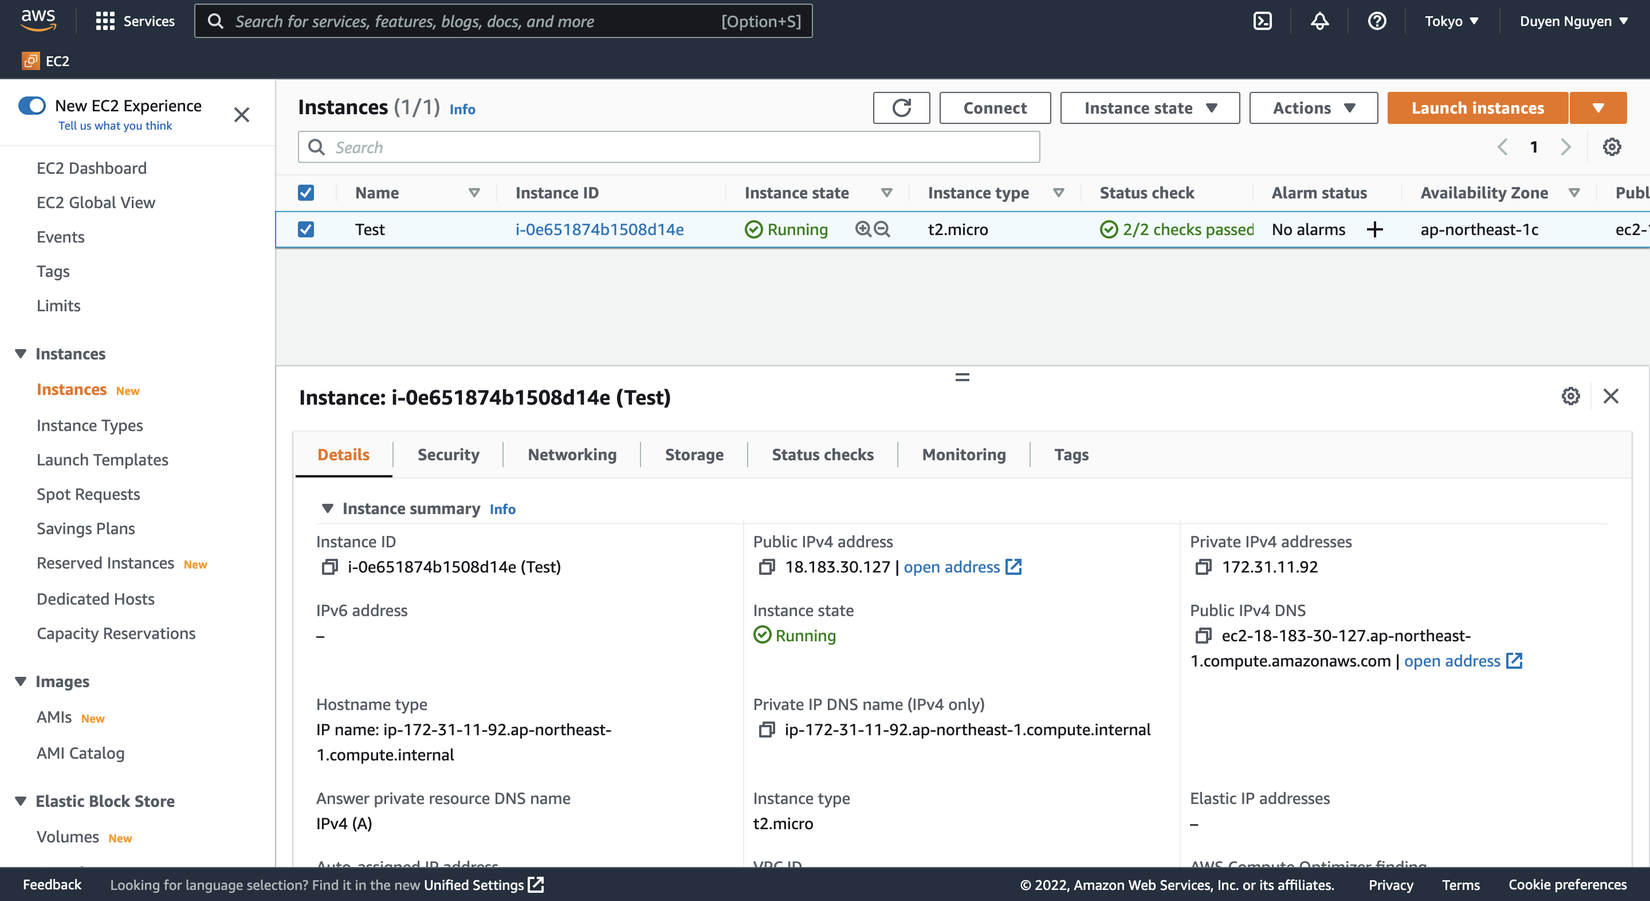Copy the Instance ID value
This screenshot has height=901, width=1650.
[x=329, y=567]
